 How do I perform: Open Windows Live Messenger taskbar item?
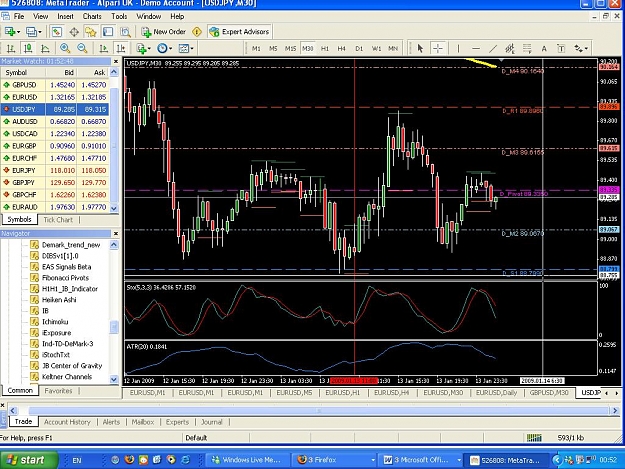(x=247, y=460)
